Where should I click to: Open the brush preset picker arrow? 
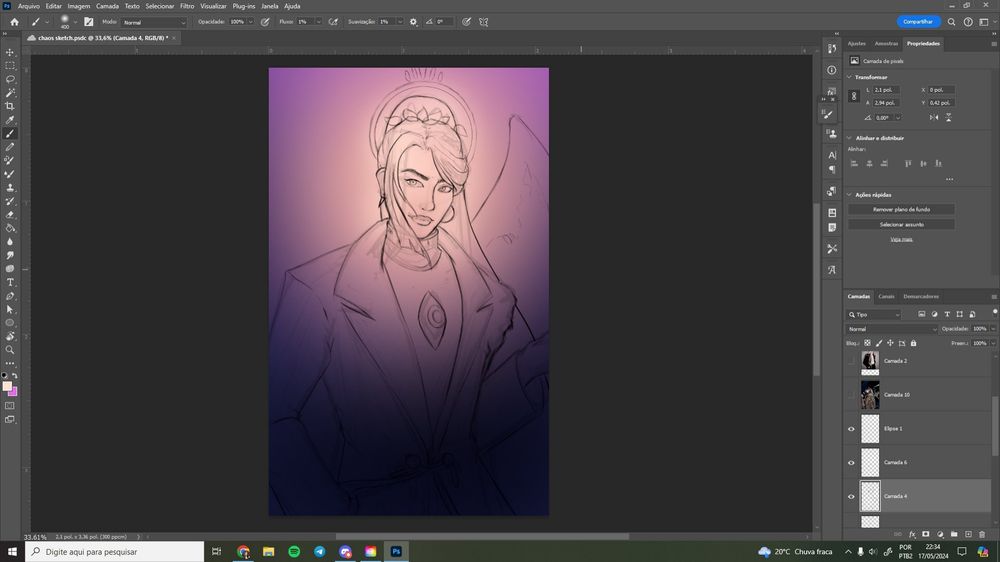click(75, 22)
